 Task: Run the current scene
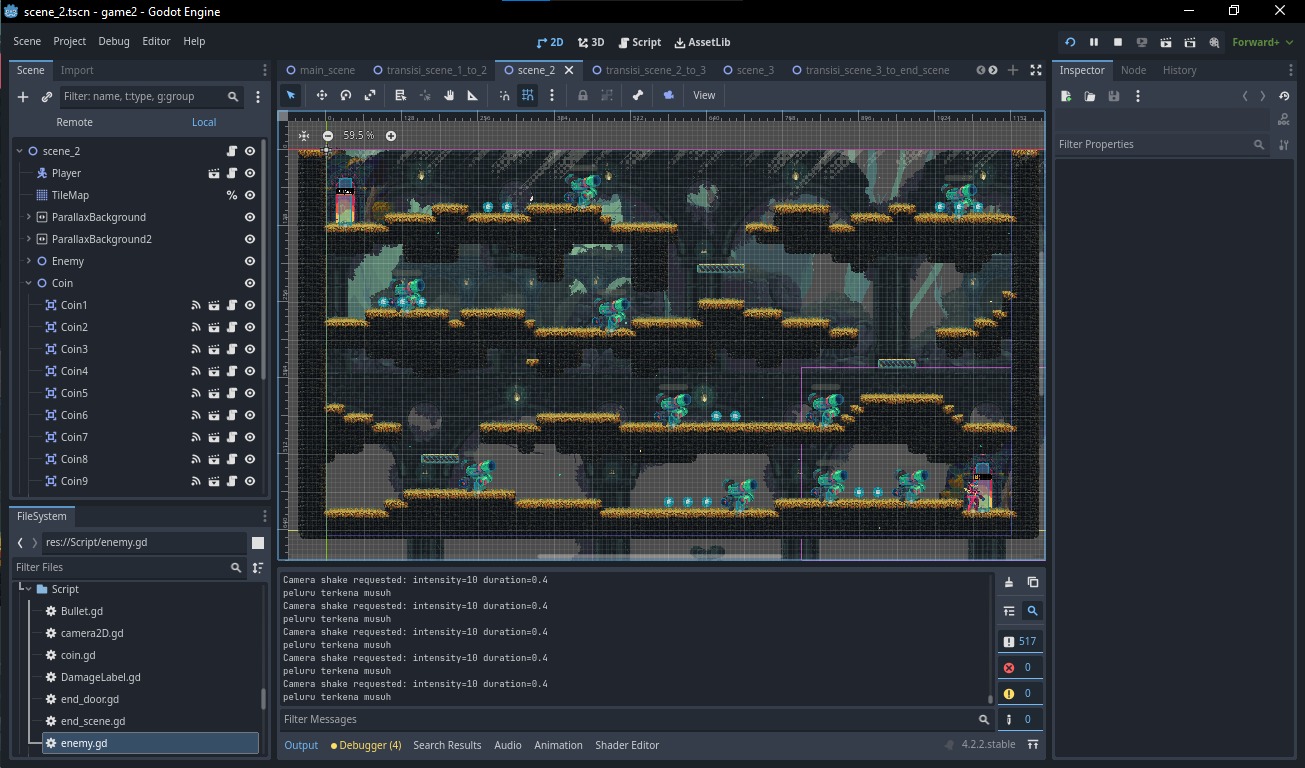pos(1166,42)
